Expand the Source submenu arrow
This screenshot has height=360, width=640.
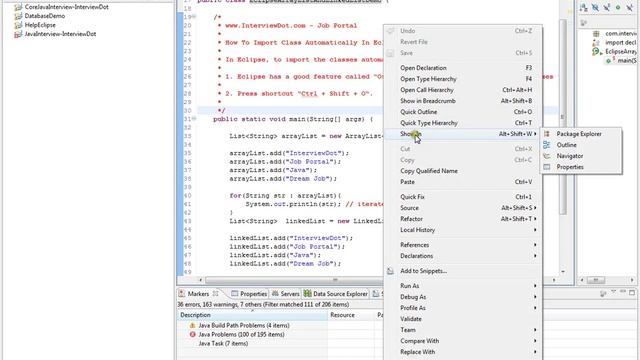point(535,208)
